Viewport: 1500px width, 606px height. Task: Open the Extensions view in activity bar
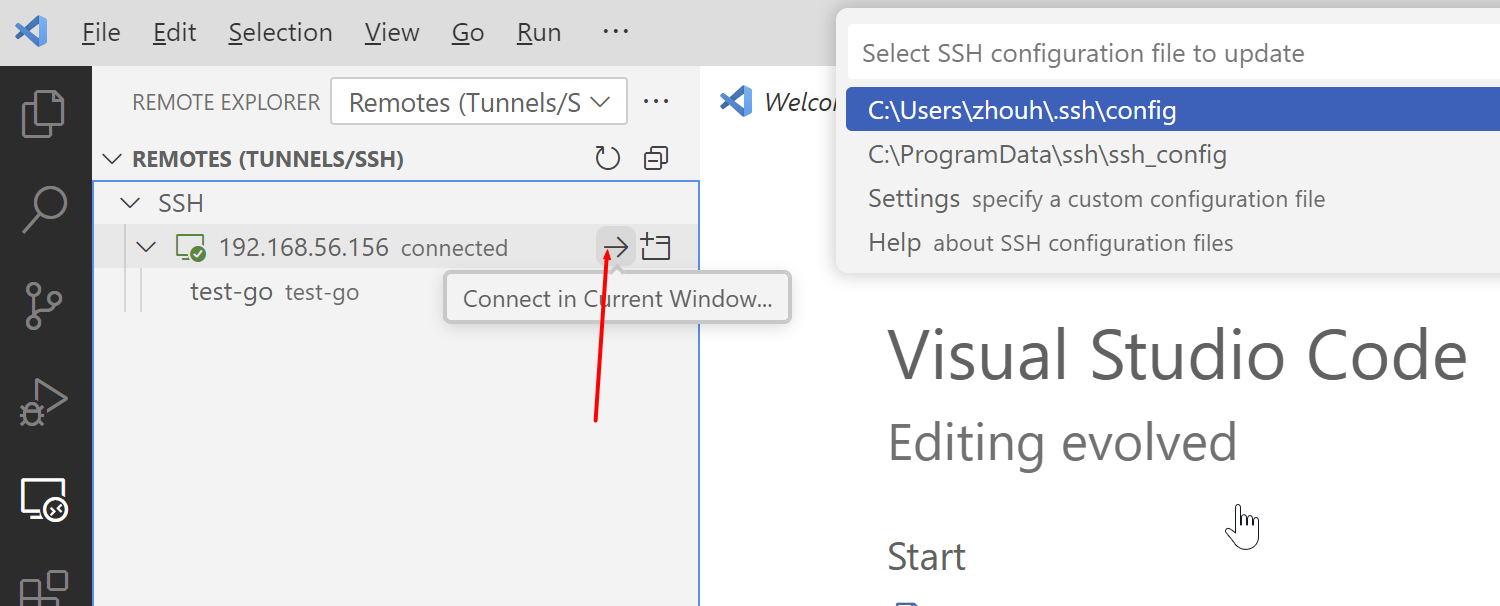point(44,588)
